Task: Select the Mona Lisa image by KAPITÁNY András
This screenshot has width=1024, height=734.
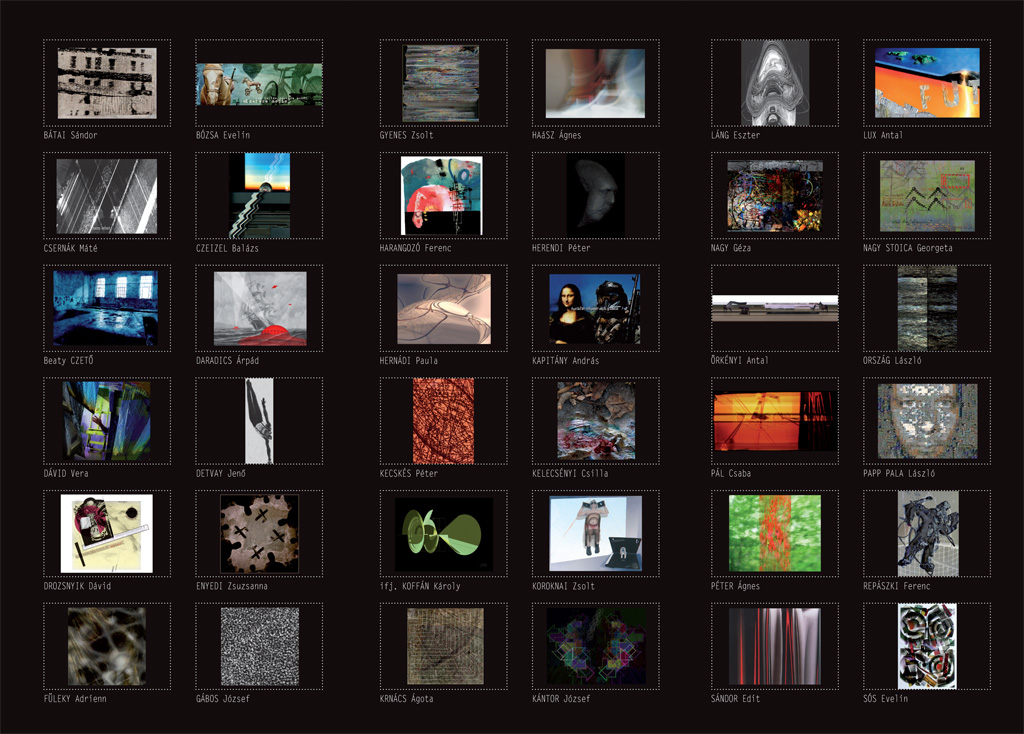Action: 595,309
